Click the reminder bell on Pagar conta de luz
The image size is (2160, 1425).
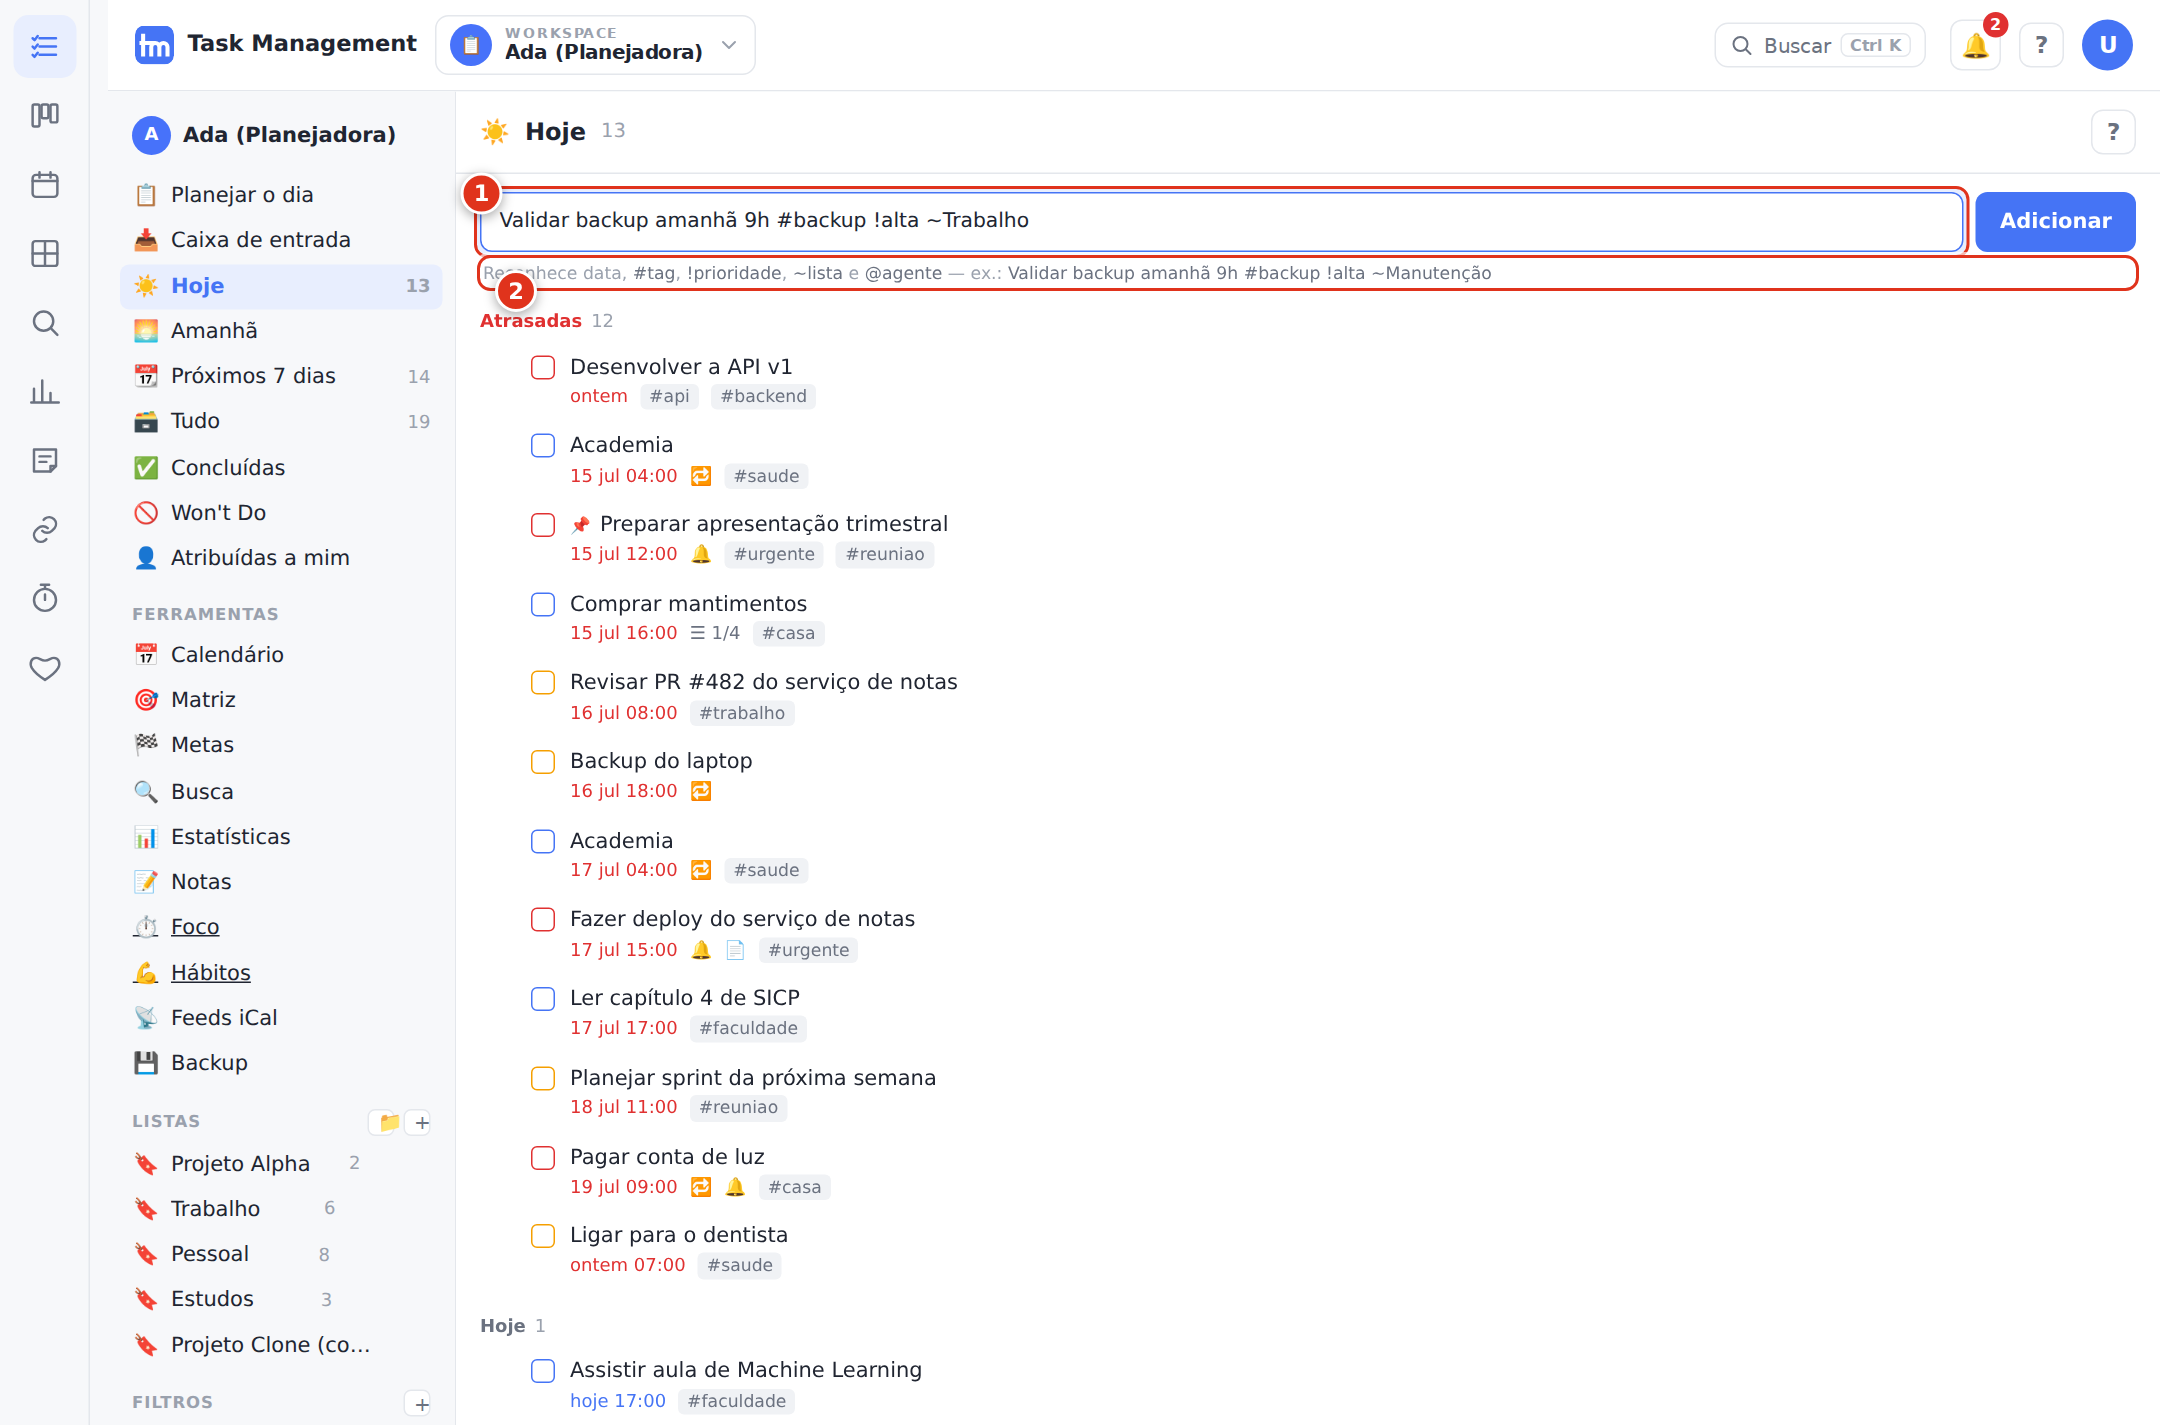pos(735,1187)
